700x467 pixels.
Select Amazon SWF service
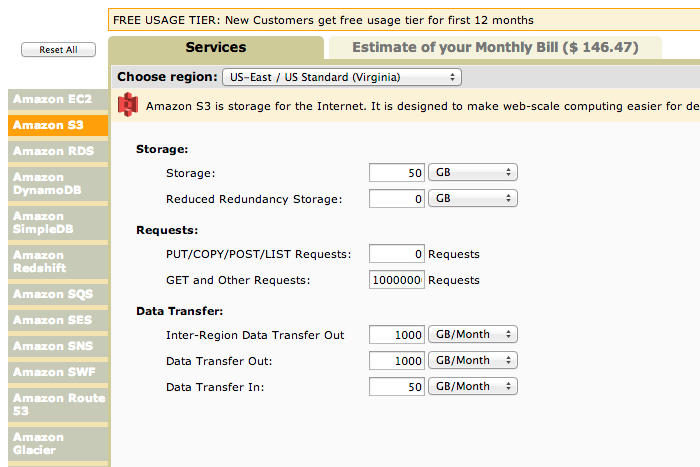[x=58, y=372]
